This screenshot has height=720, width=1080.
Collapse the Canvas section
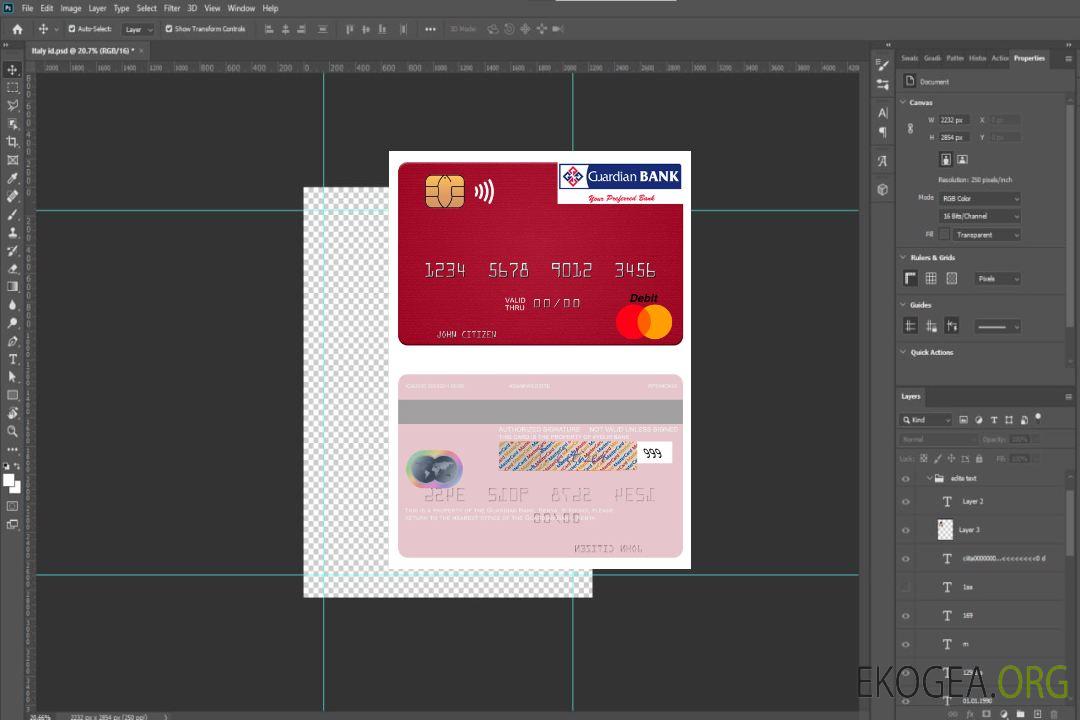click(903, 102)
